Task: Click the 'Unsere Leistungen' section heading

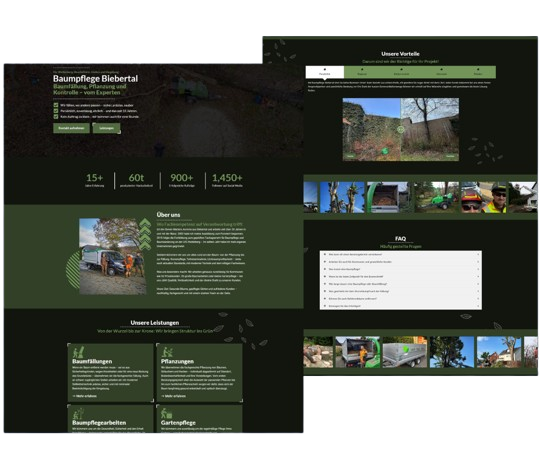Action: coord(155,323)
